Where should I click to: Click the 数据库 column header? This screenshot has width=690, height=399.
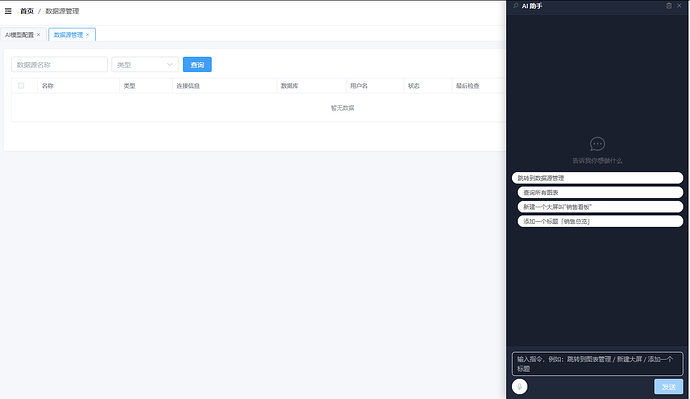[x=290, y=86]
